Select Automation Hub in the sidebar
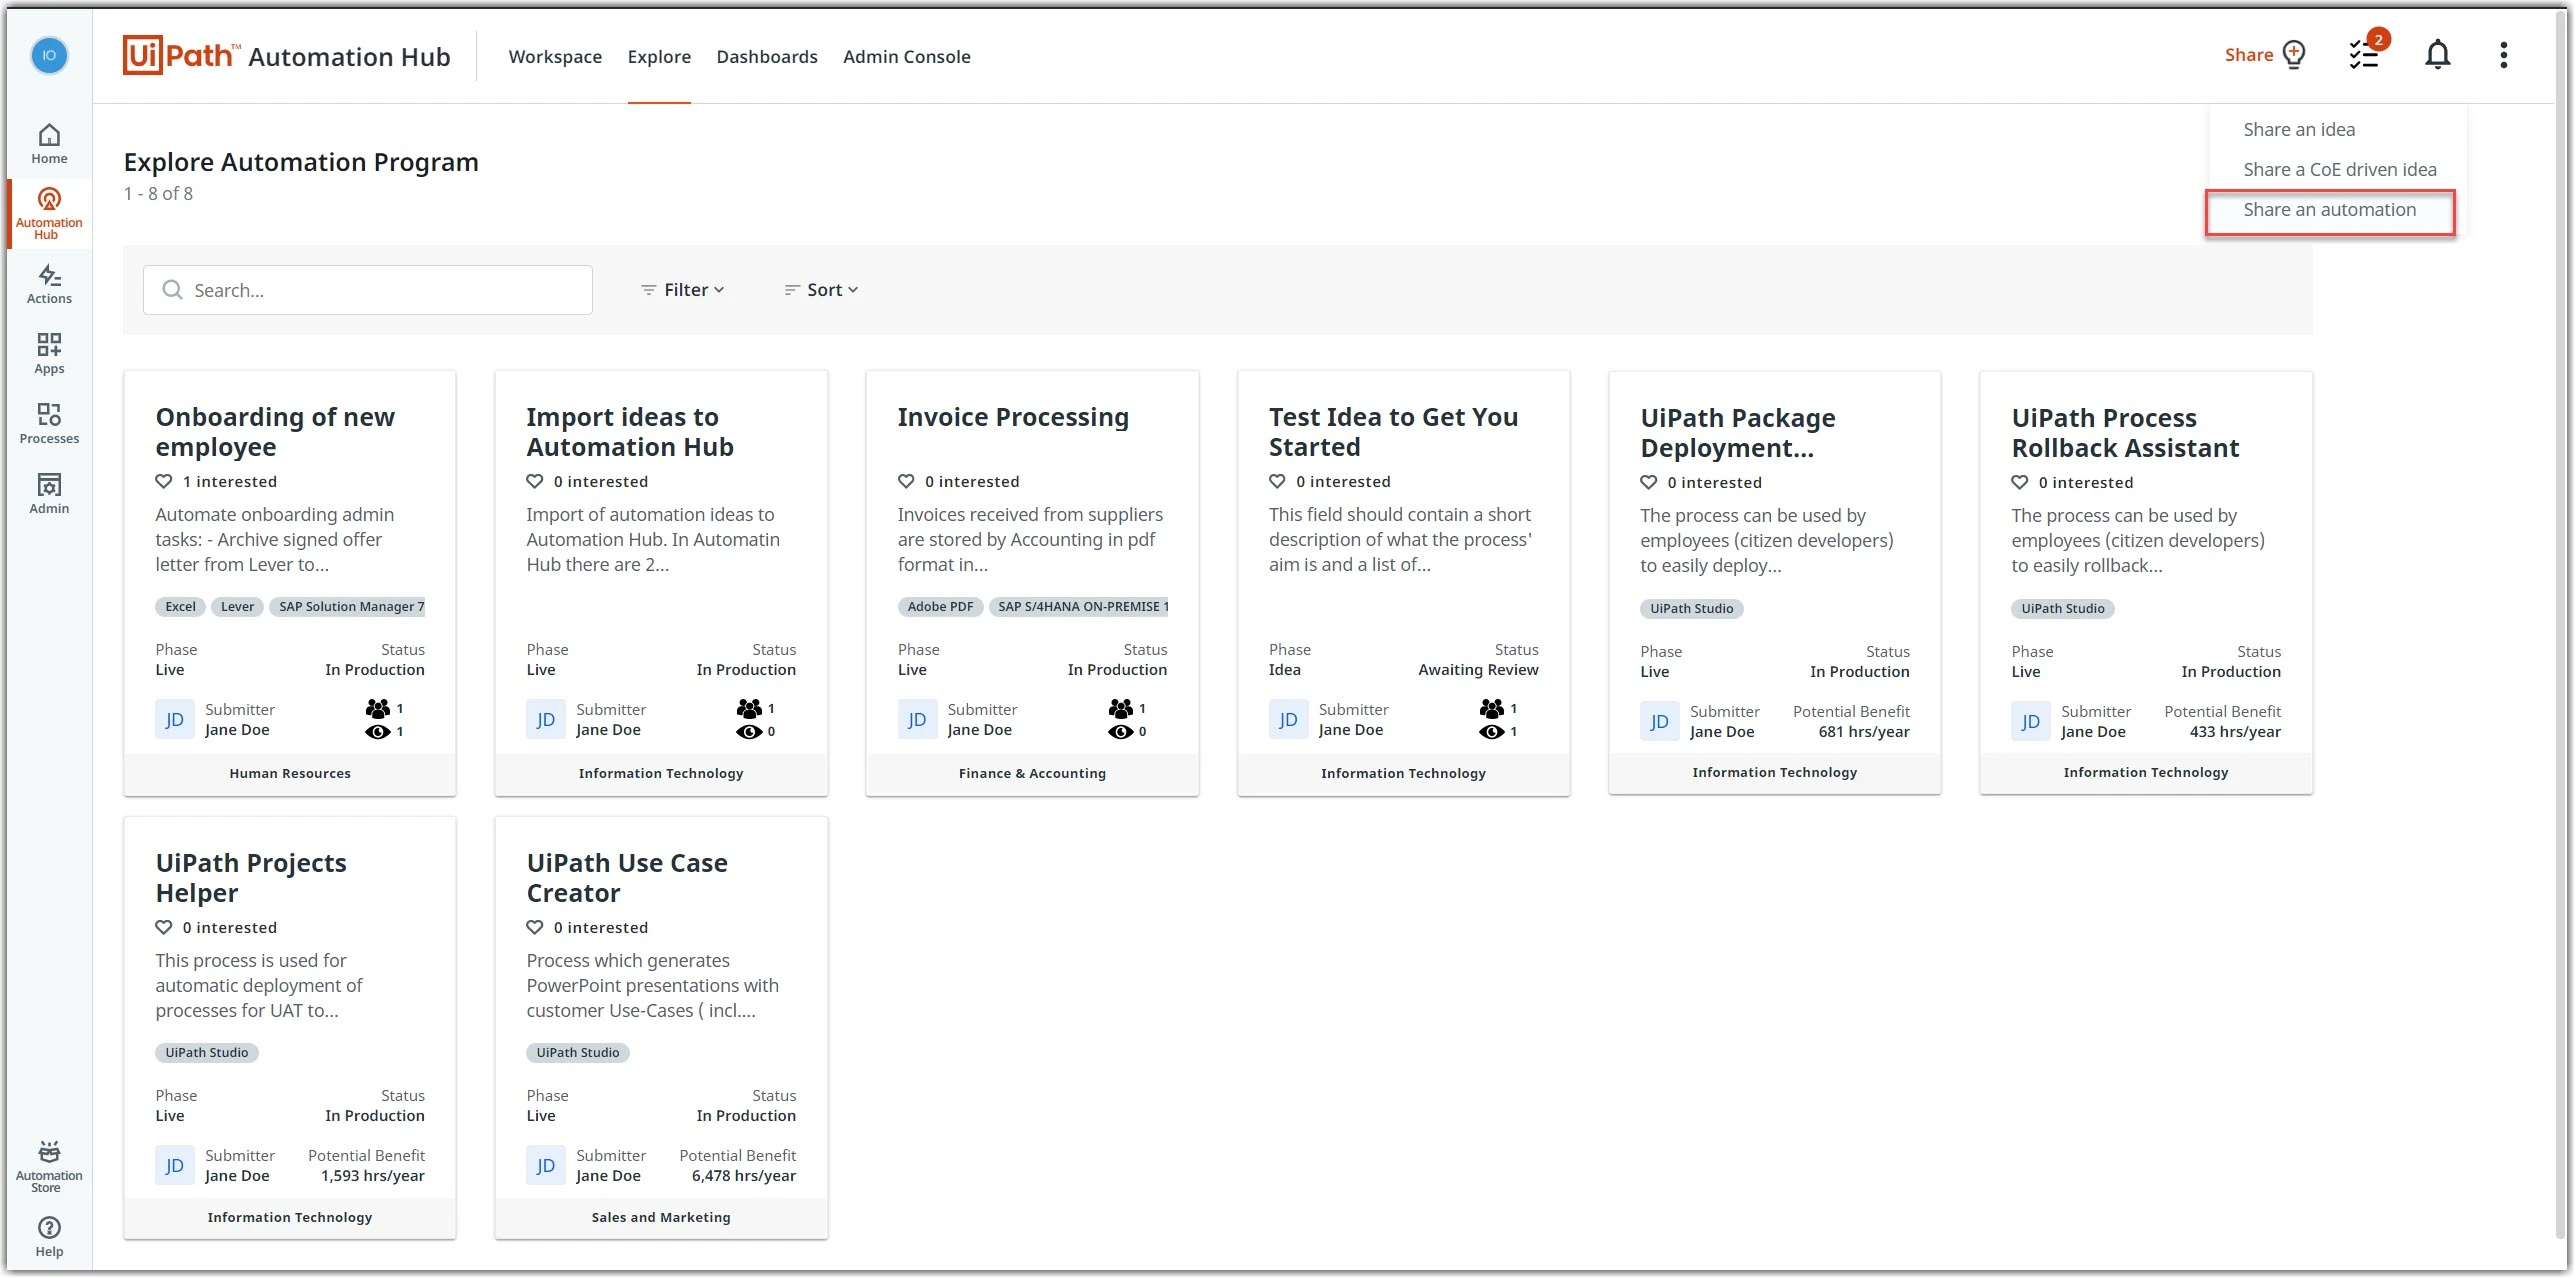The width and height of the screenshot is (2575, 1278). (x=49, y=213)
